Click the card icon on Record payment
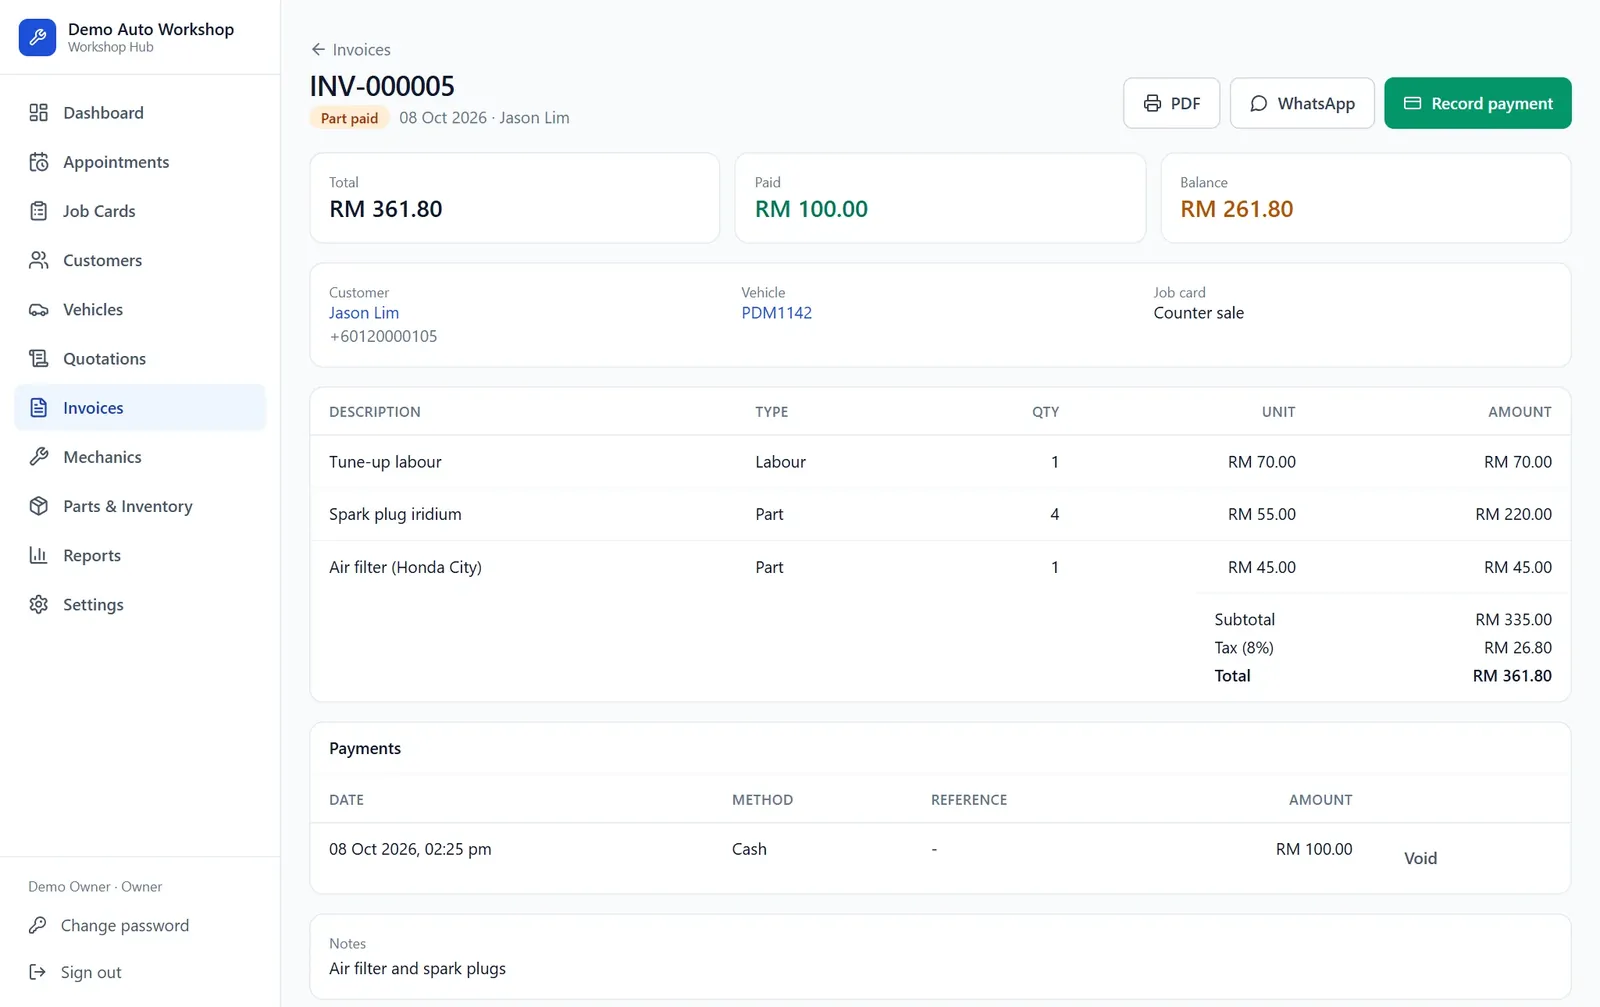Screen dimensions: 1600x1007 click(x=1413, y=103)
